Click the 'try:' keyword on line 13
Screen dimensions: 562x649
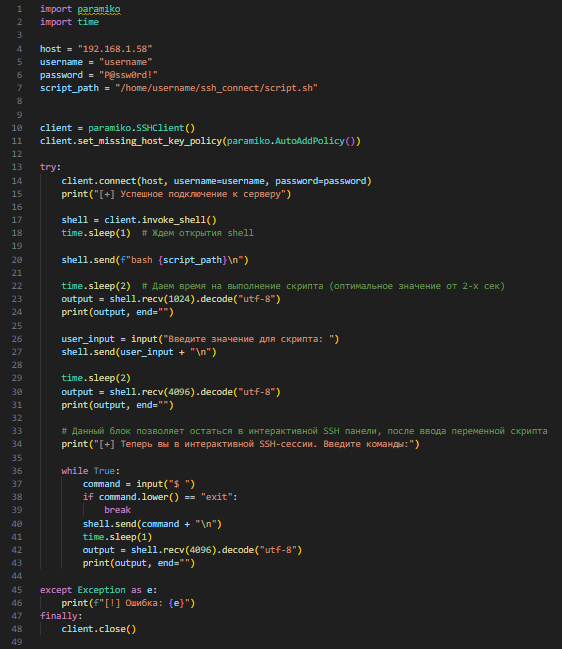[x=50, y=167]
